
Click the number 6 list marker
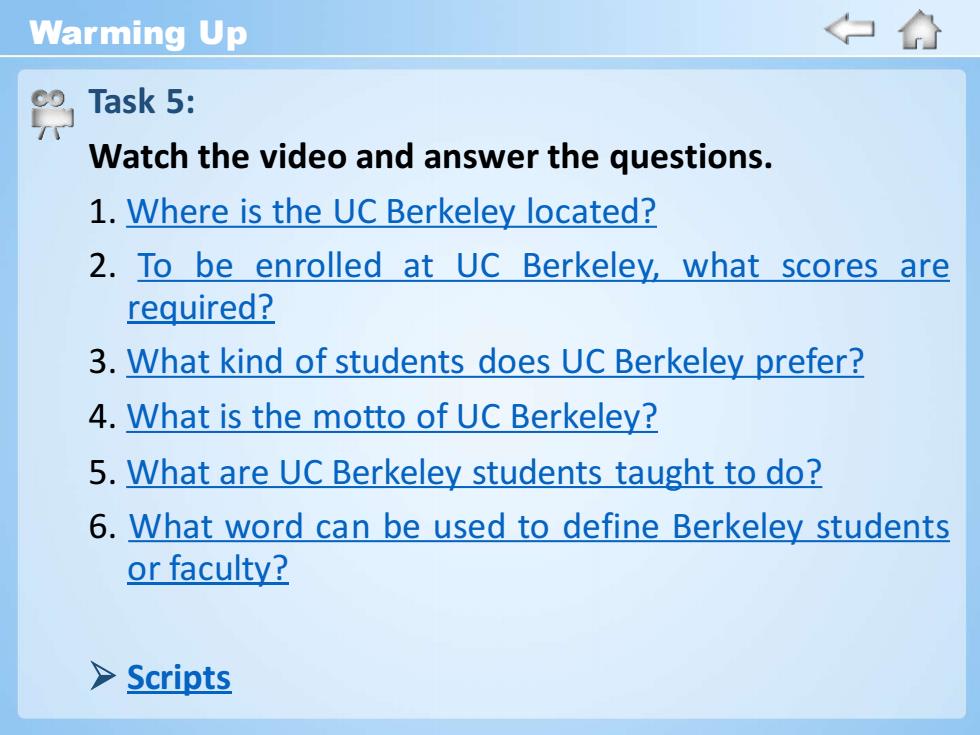(102, 527)
